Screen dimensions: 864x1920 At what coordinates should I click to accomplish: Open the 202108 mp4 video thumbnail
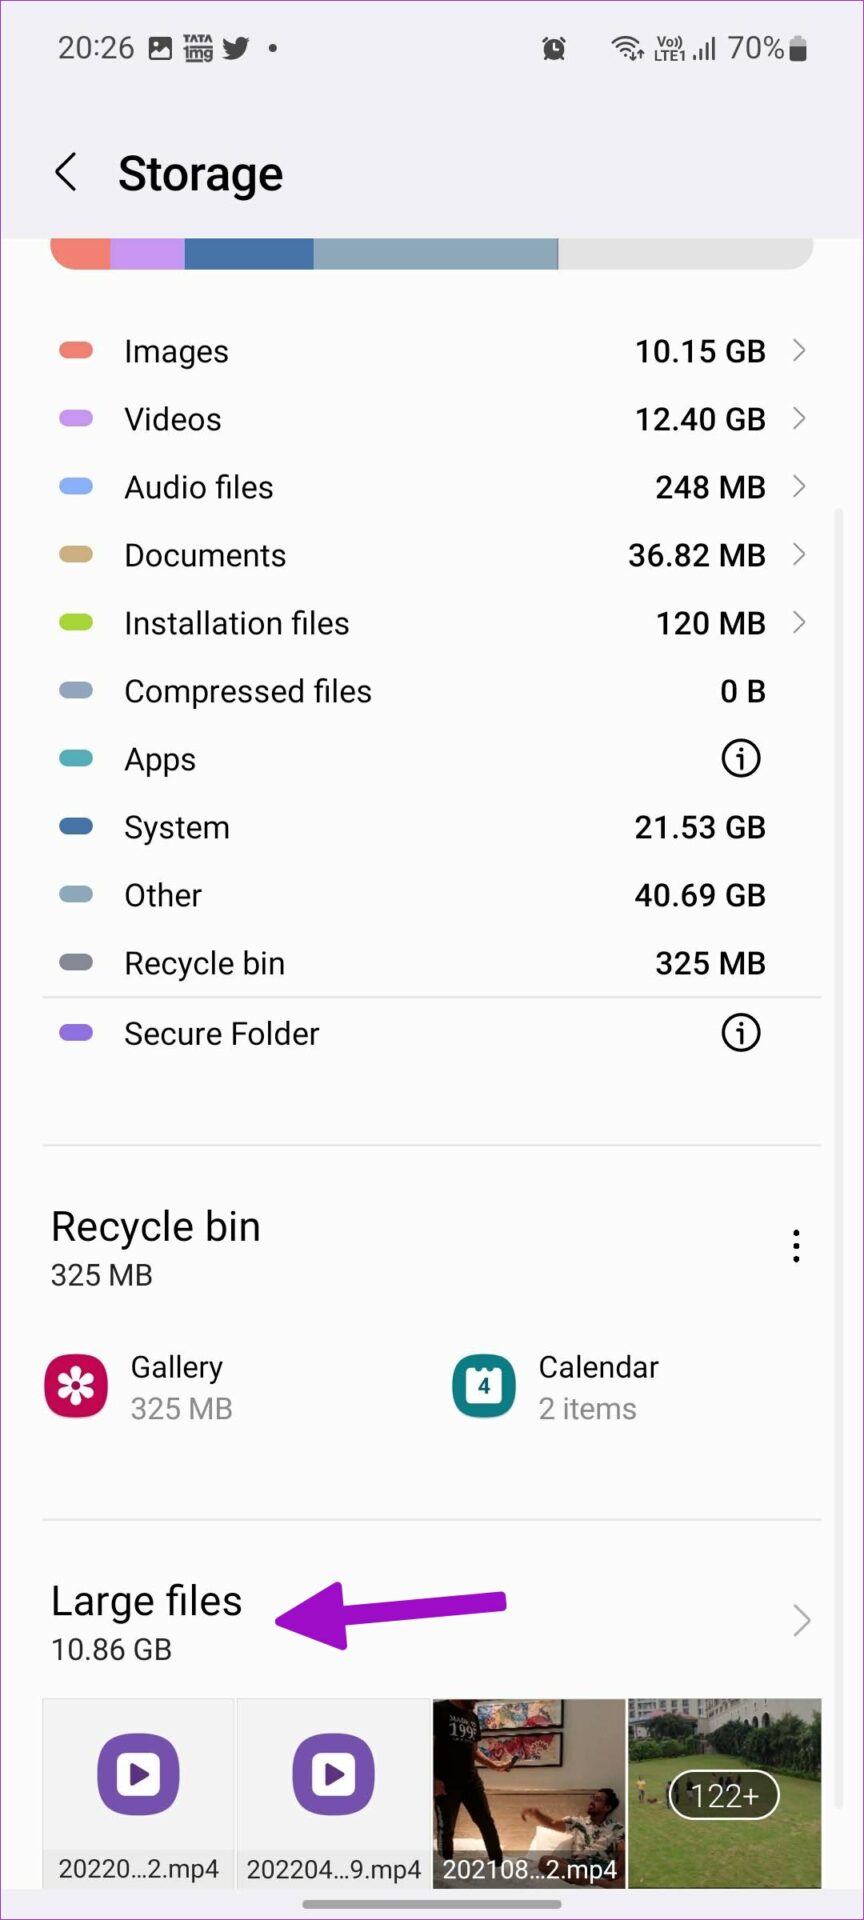tap(529, 1792)
